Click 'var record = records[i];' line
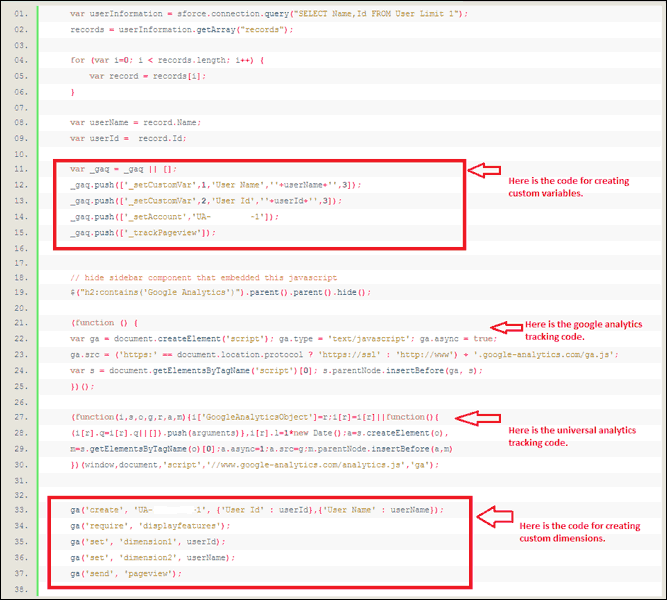 (x=148, y=76)
